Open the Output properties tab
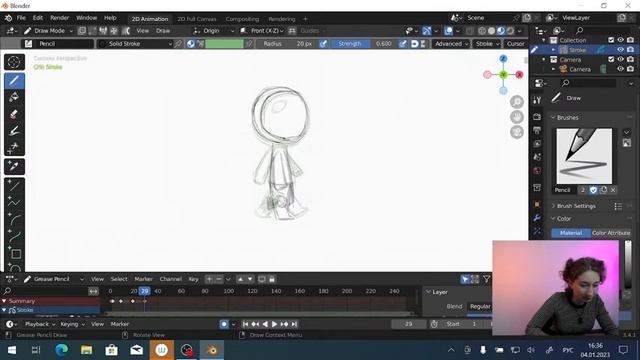Screen dimensions: 640x360 tap(537, 131)
